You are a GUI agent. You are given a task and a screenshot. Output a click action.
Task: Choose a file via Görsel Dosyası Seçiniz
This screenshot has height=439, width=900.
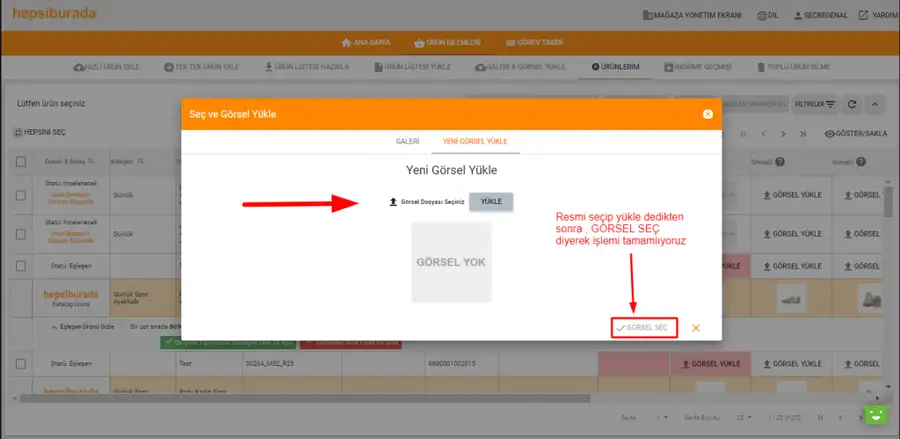point(426,202)
